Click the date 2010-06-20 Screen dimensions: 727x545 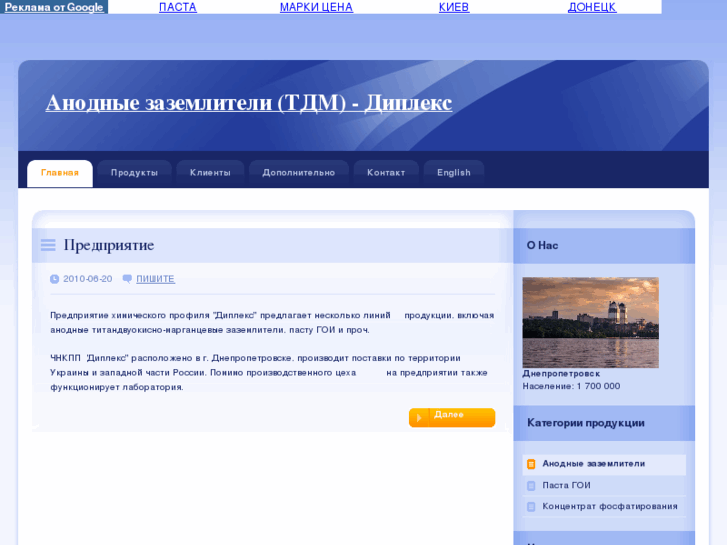88,279
